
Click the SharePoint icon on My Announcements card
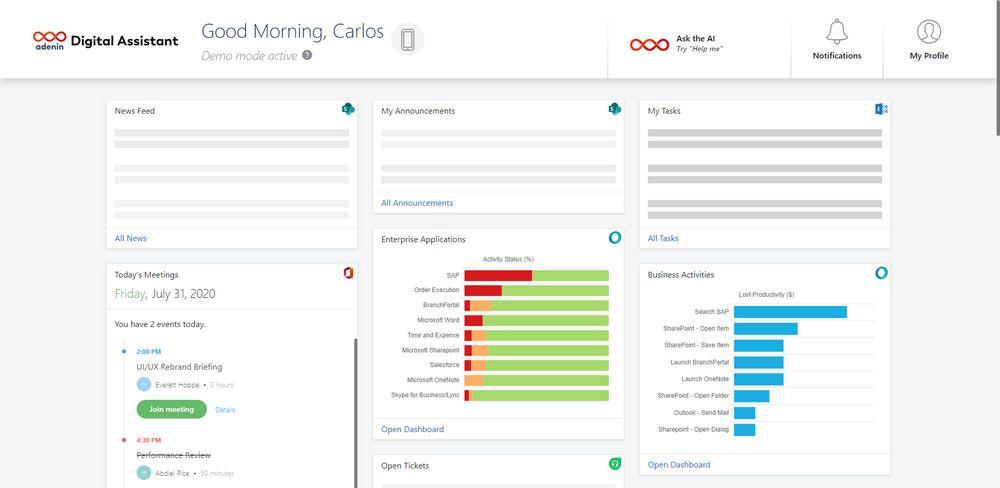(614, 109)
